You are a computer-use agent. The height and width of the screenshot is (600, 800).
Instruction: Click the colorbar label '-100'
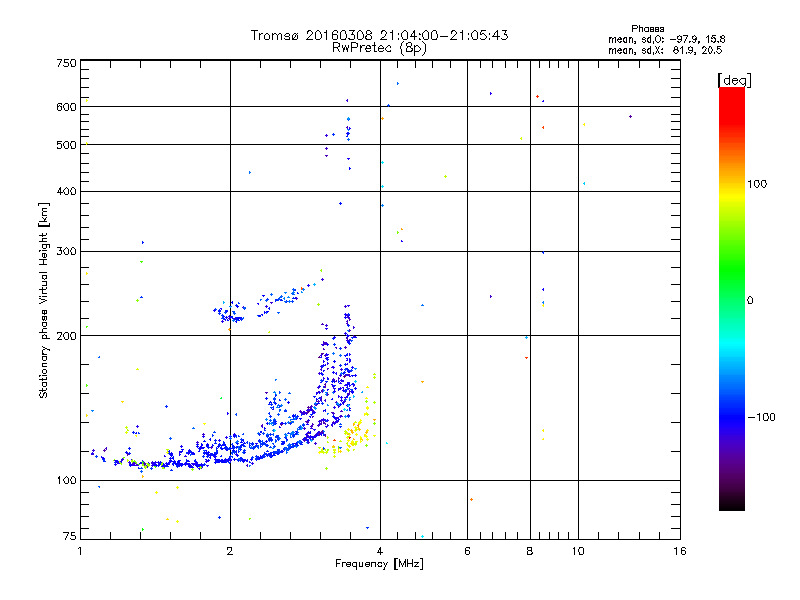pyautogui.click(x=761, y=417)
